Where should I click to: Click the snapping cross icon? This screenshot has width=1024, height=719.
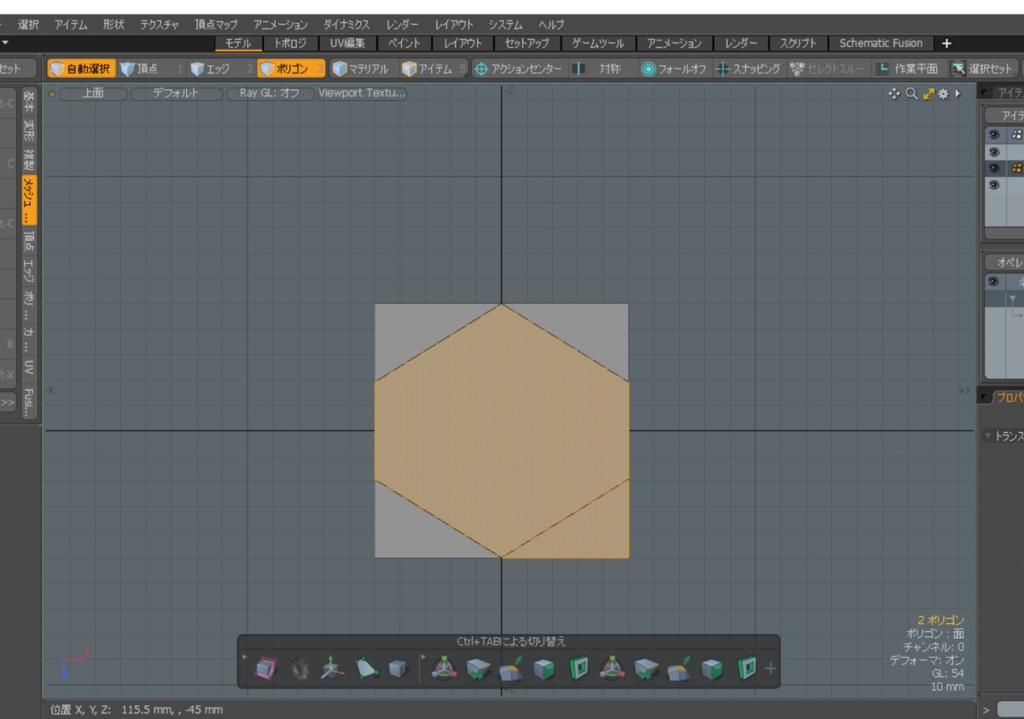[722, 69]
